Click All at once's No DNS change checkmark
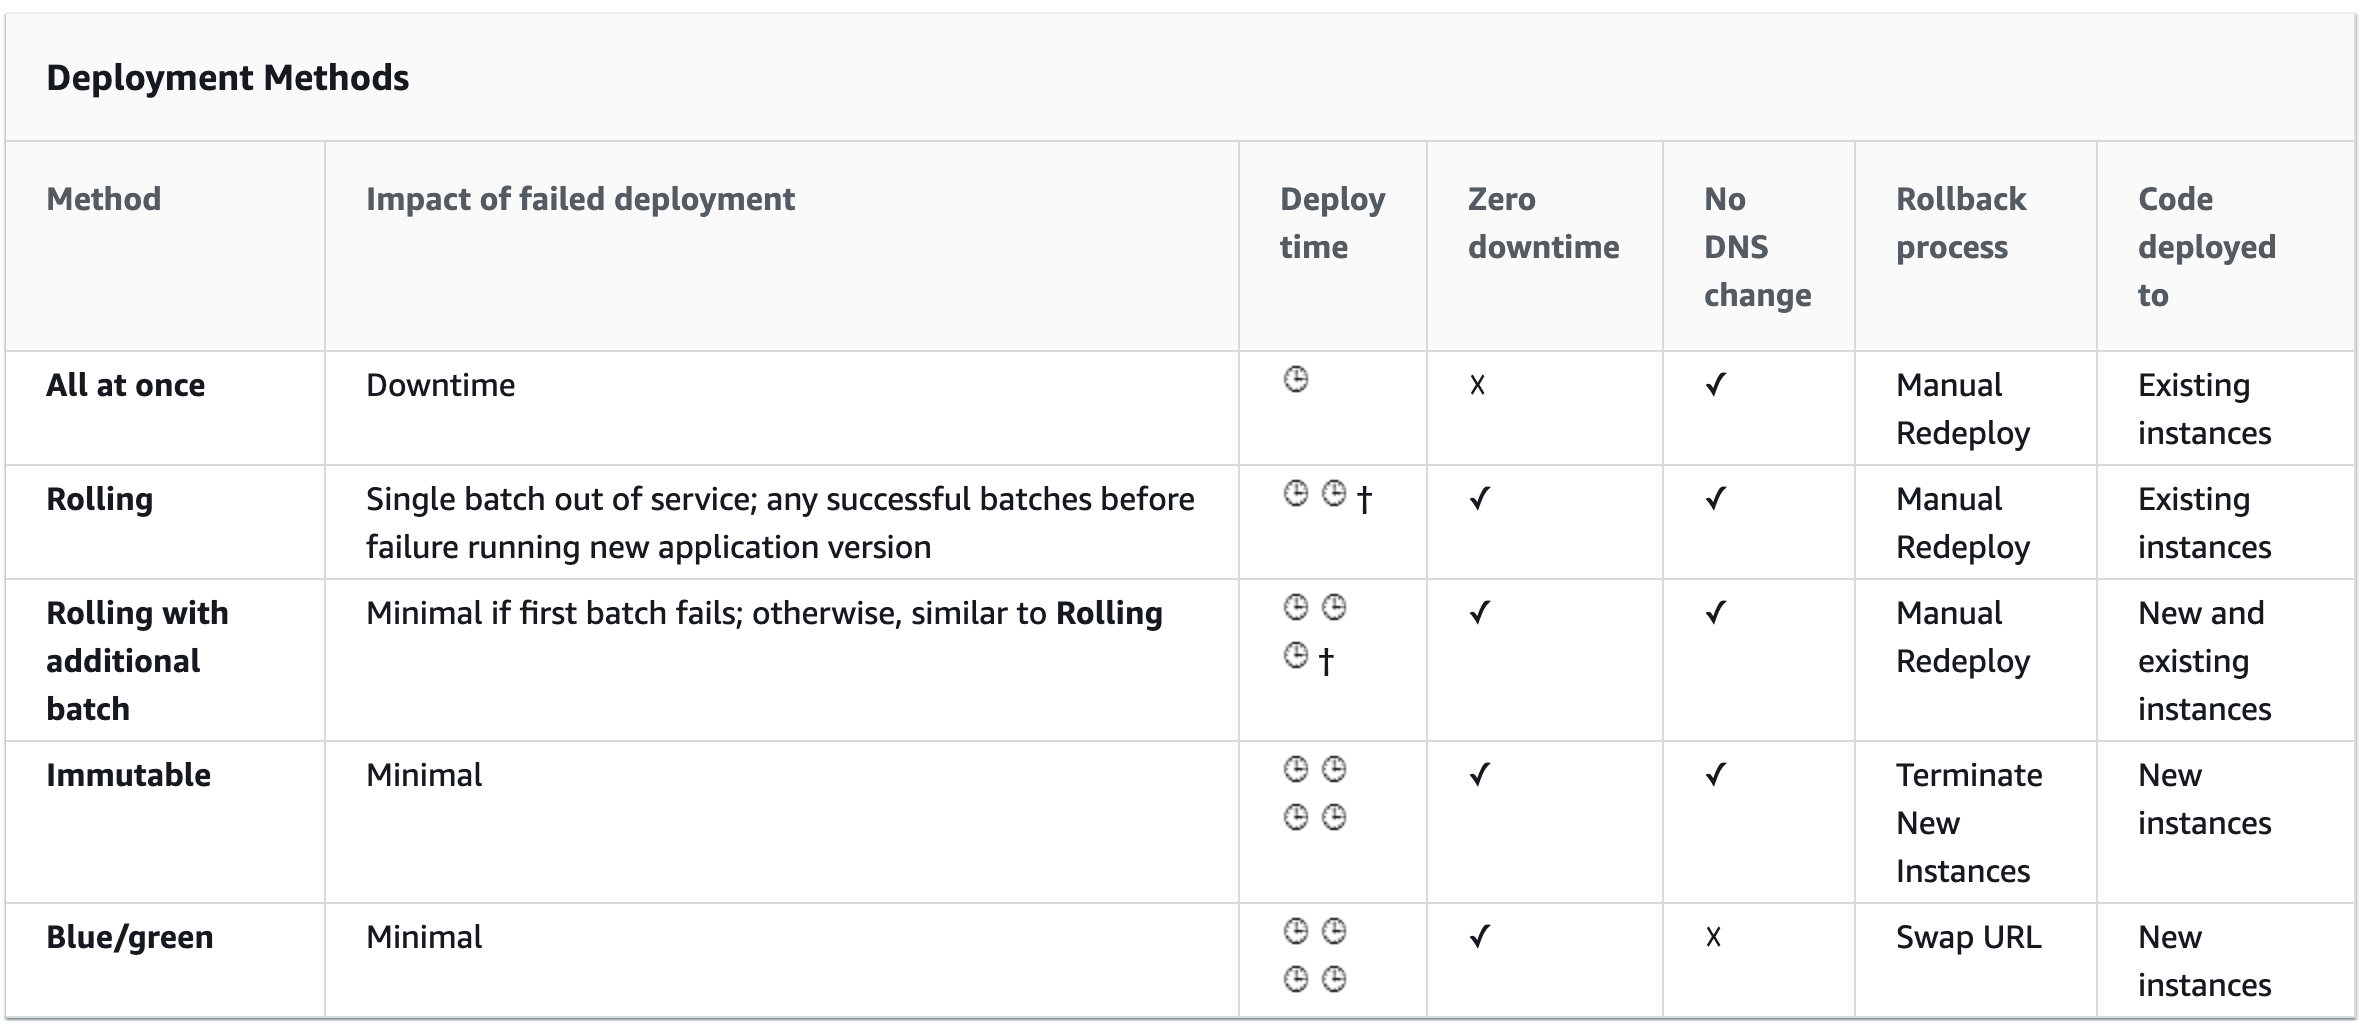 (x=1716, y=385)
